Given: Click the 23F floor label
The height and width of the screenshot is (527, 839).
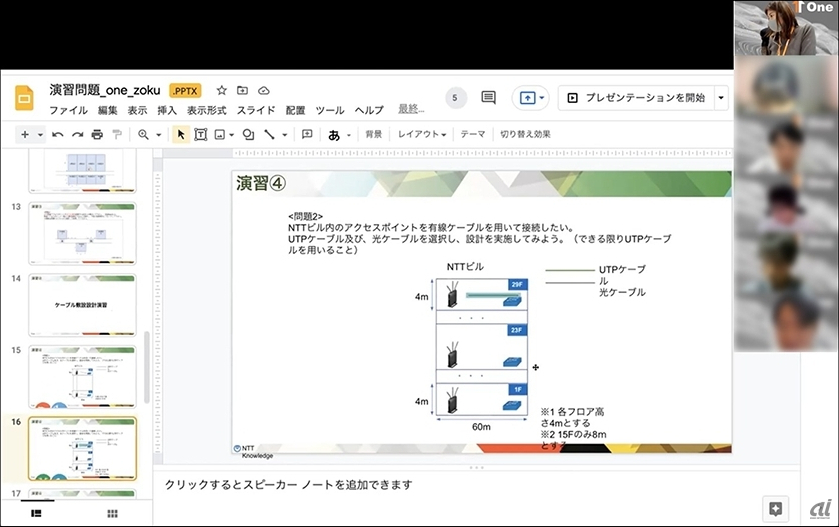Looking at the screenshot, I should point(517,330).
